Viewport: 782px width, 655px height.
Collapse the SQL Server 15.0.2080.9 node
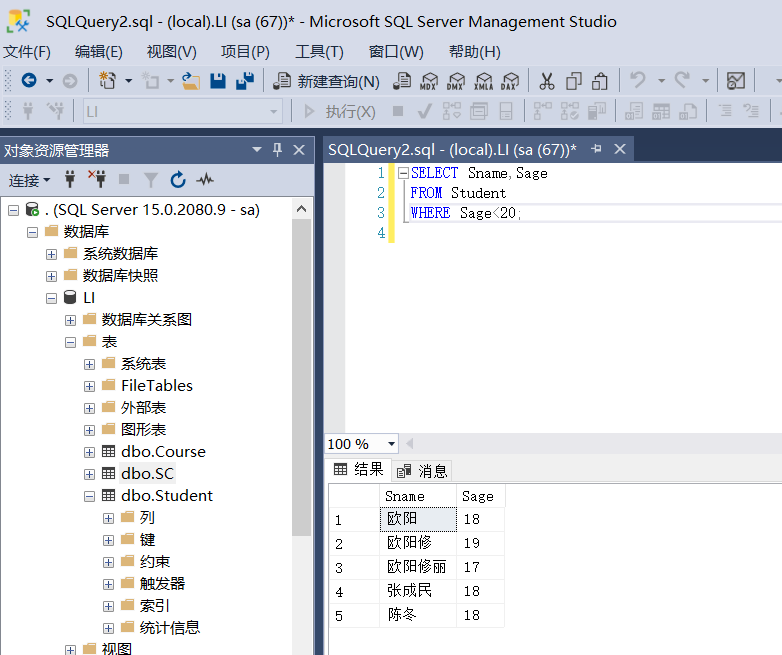(x=13, y=211)
